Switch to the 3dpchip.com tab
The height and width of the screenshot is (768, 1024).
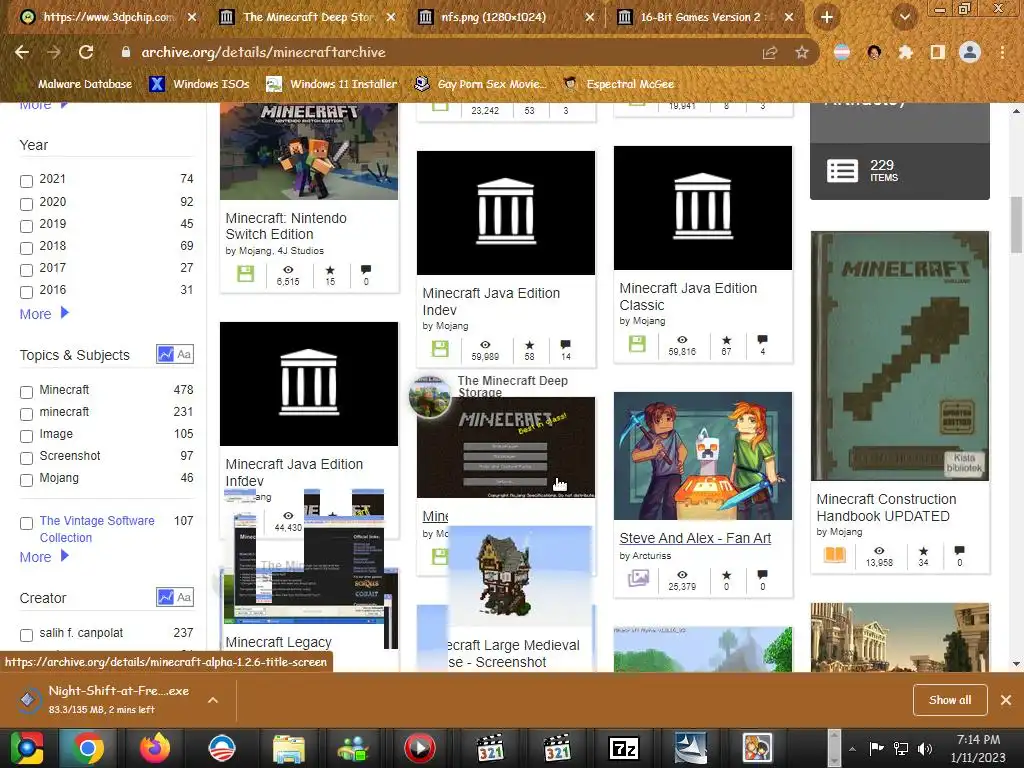pyautogui.click(x=108, y=17)
